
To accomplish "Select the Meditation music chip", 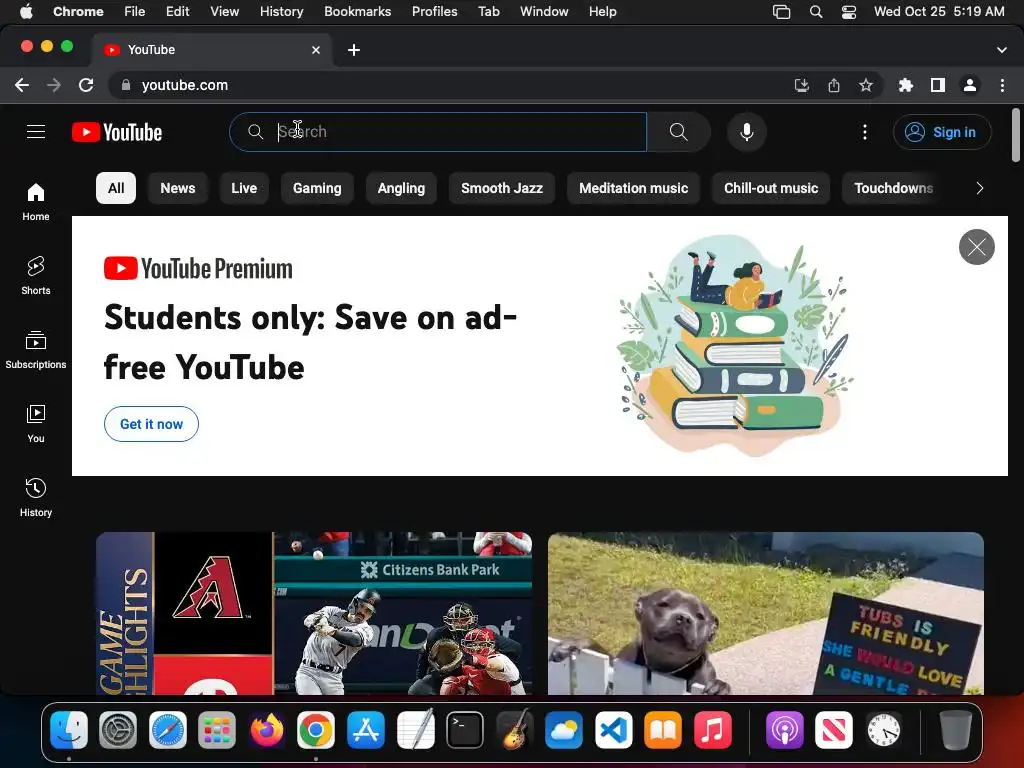I will [633, 188].
